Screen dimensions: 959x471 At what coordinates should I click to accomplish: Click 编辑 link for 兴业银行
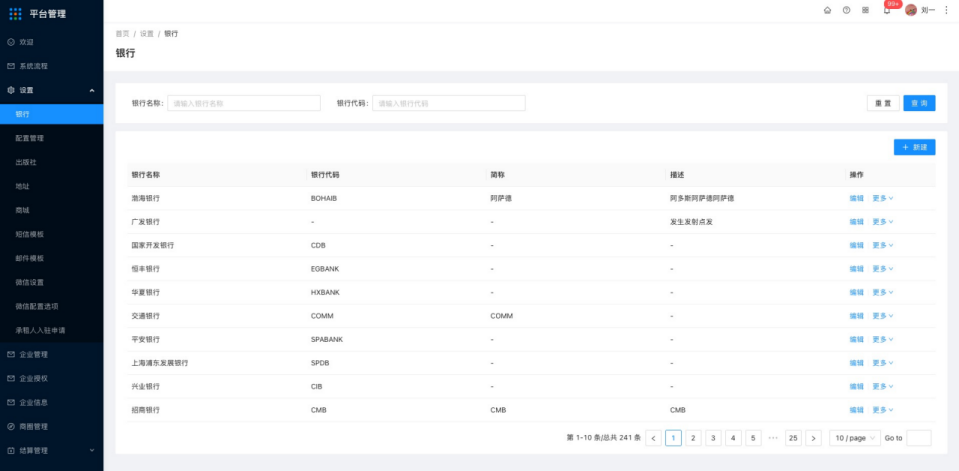856,387
